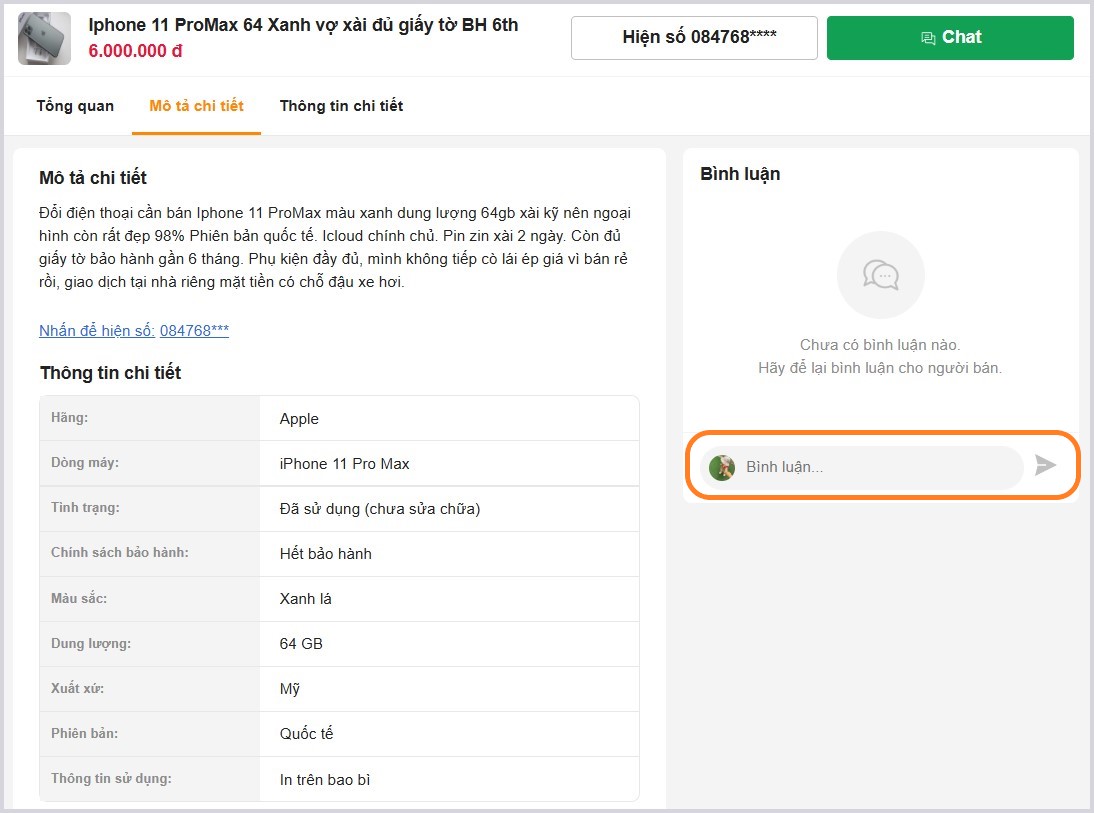The image size is (1094, 813).
Task: Click the Bình luận panel heading
Action: tap(740, 174)
